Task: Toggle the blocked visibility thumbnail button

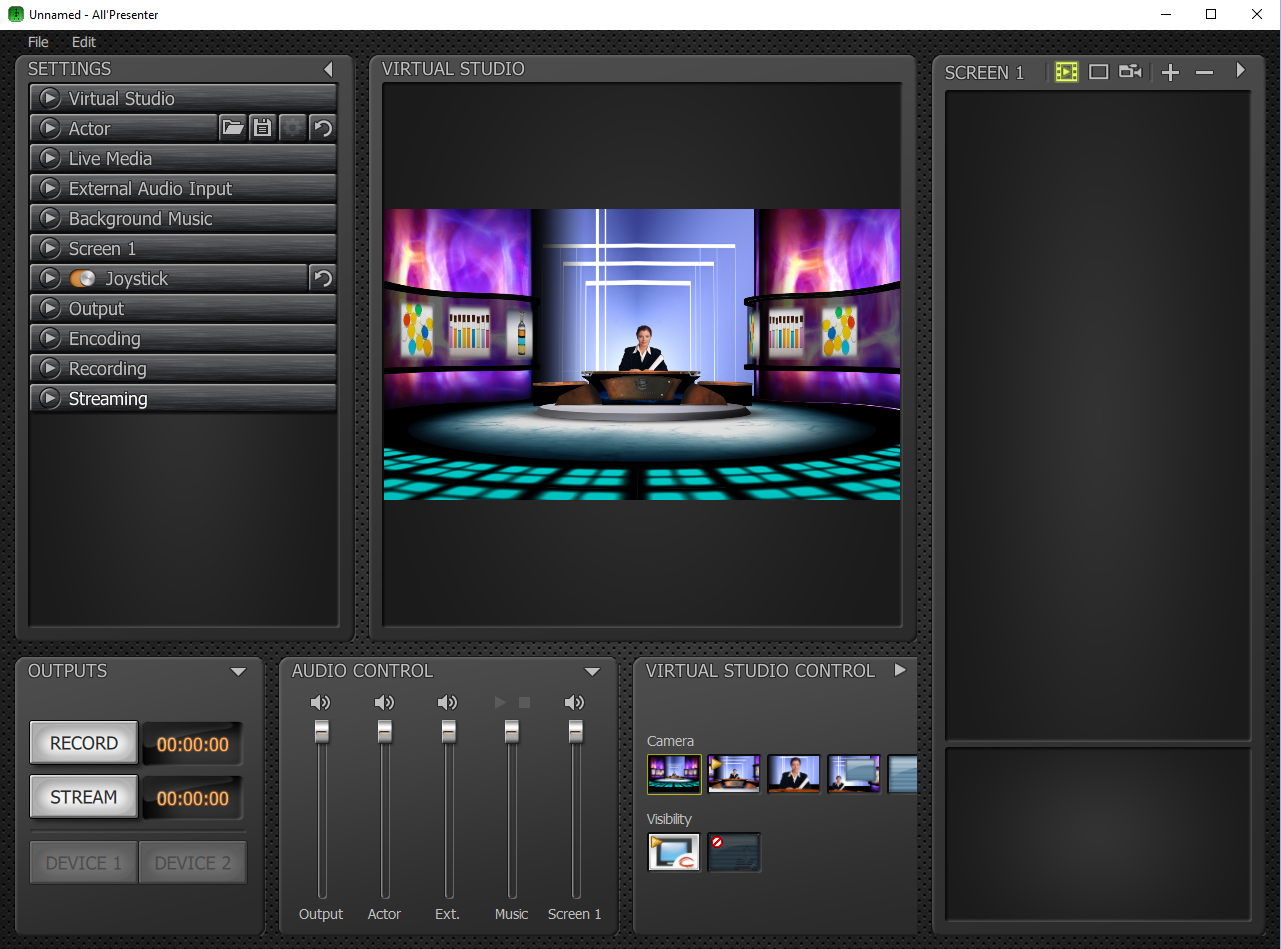Action: tap(734, 852)
